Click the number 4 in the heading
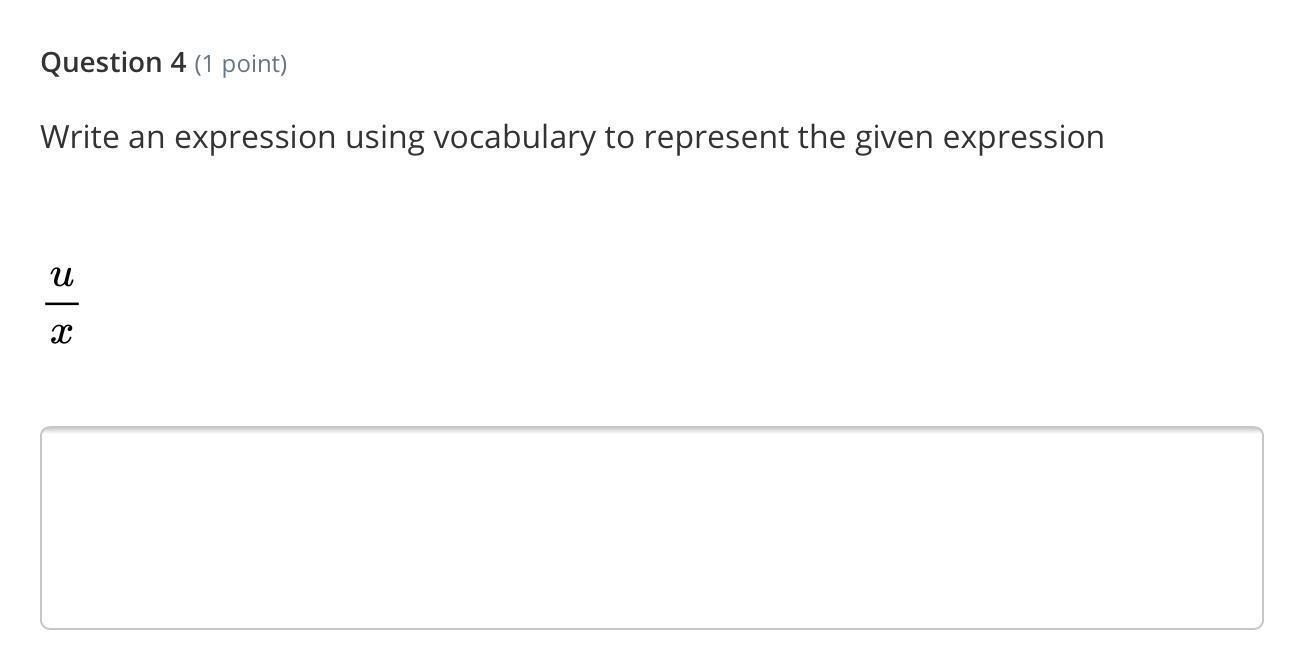Viewport: 1301px width, 671px height. 178,63
